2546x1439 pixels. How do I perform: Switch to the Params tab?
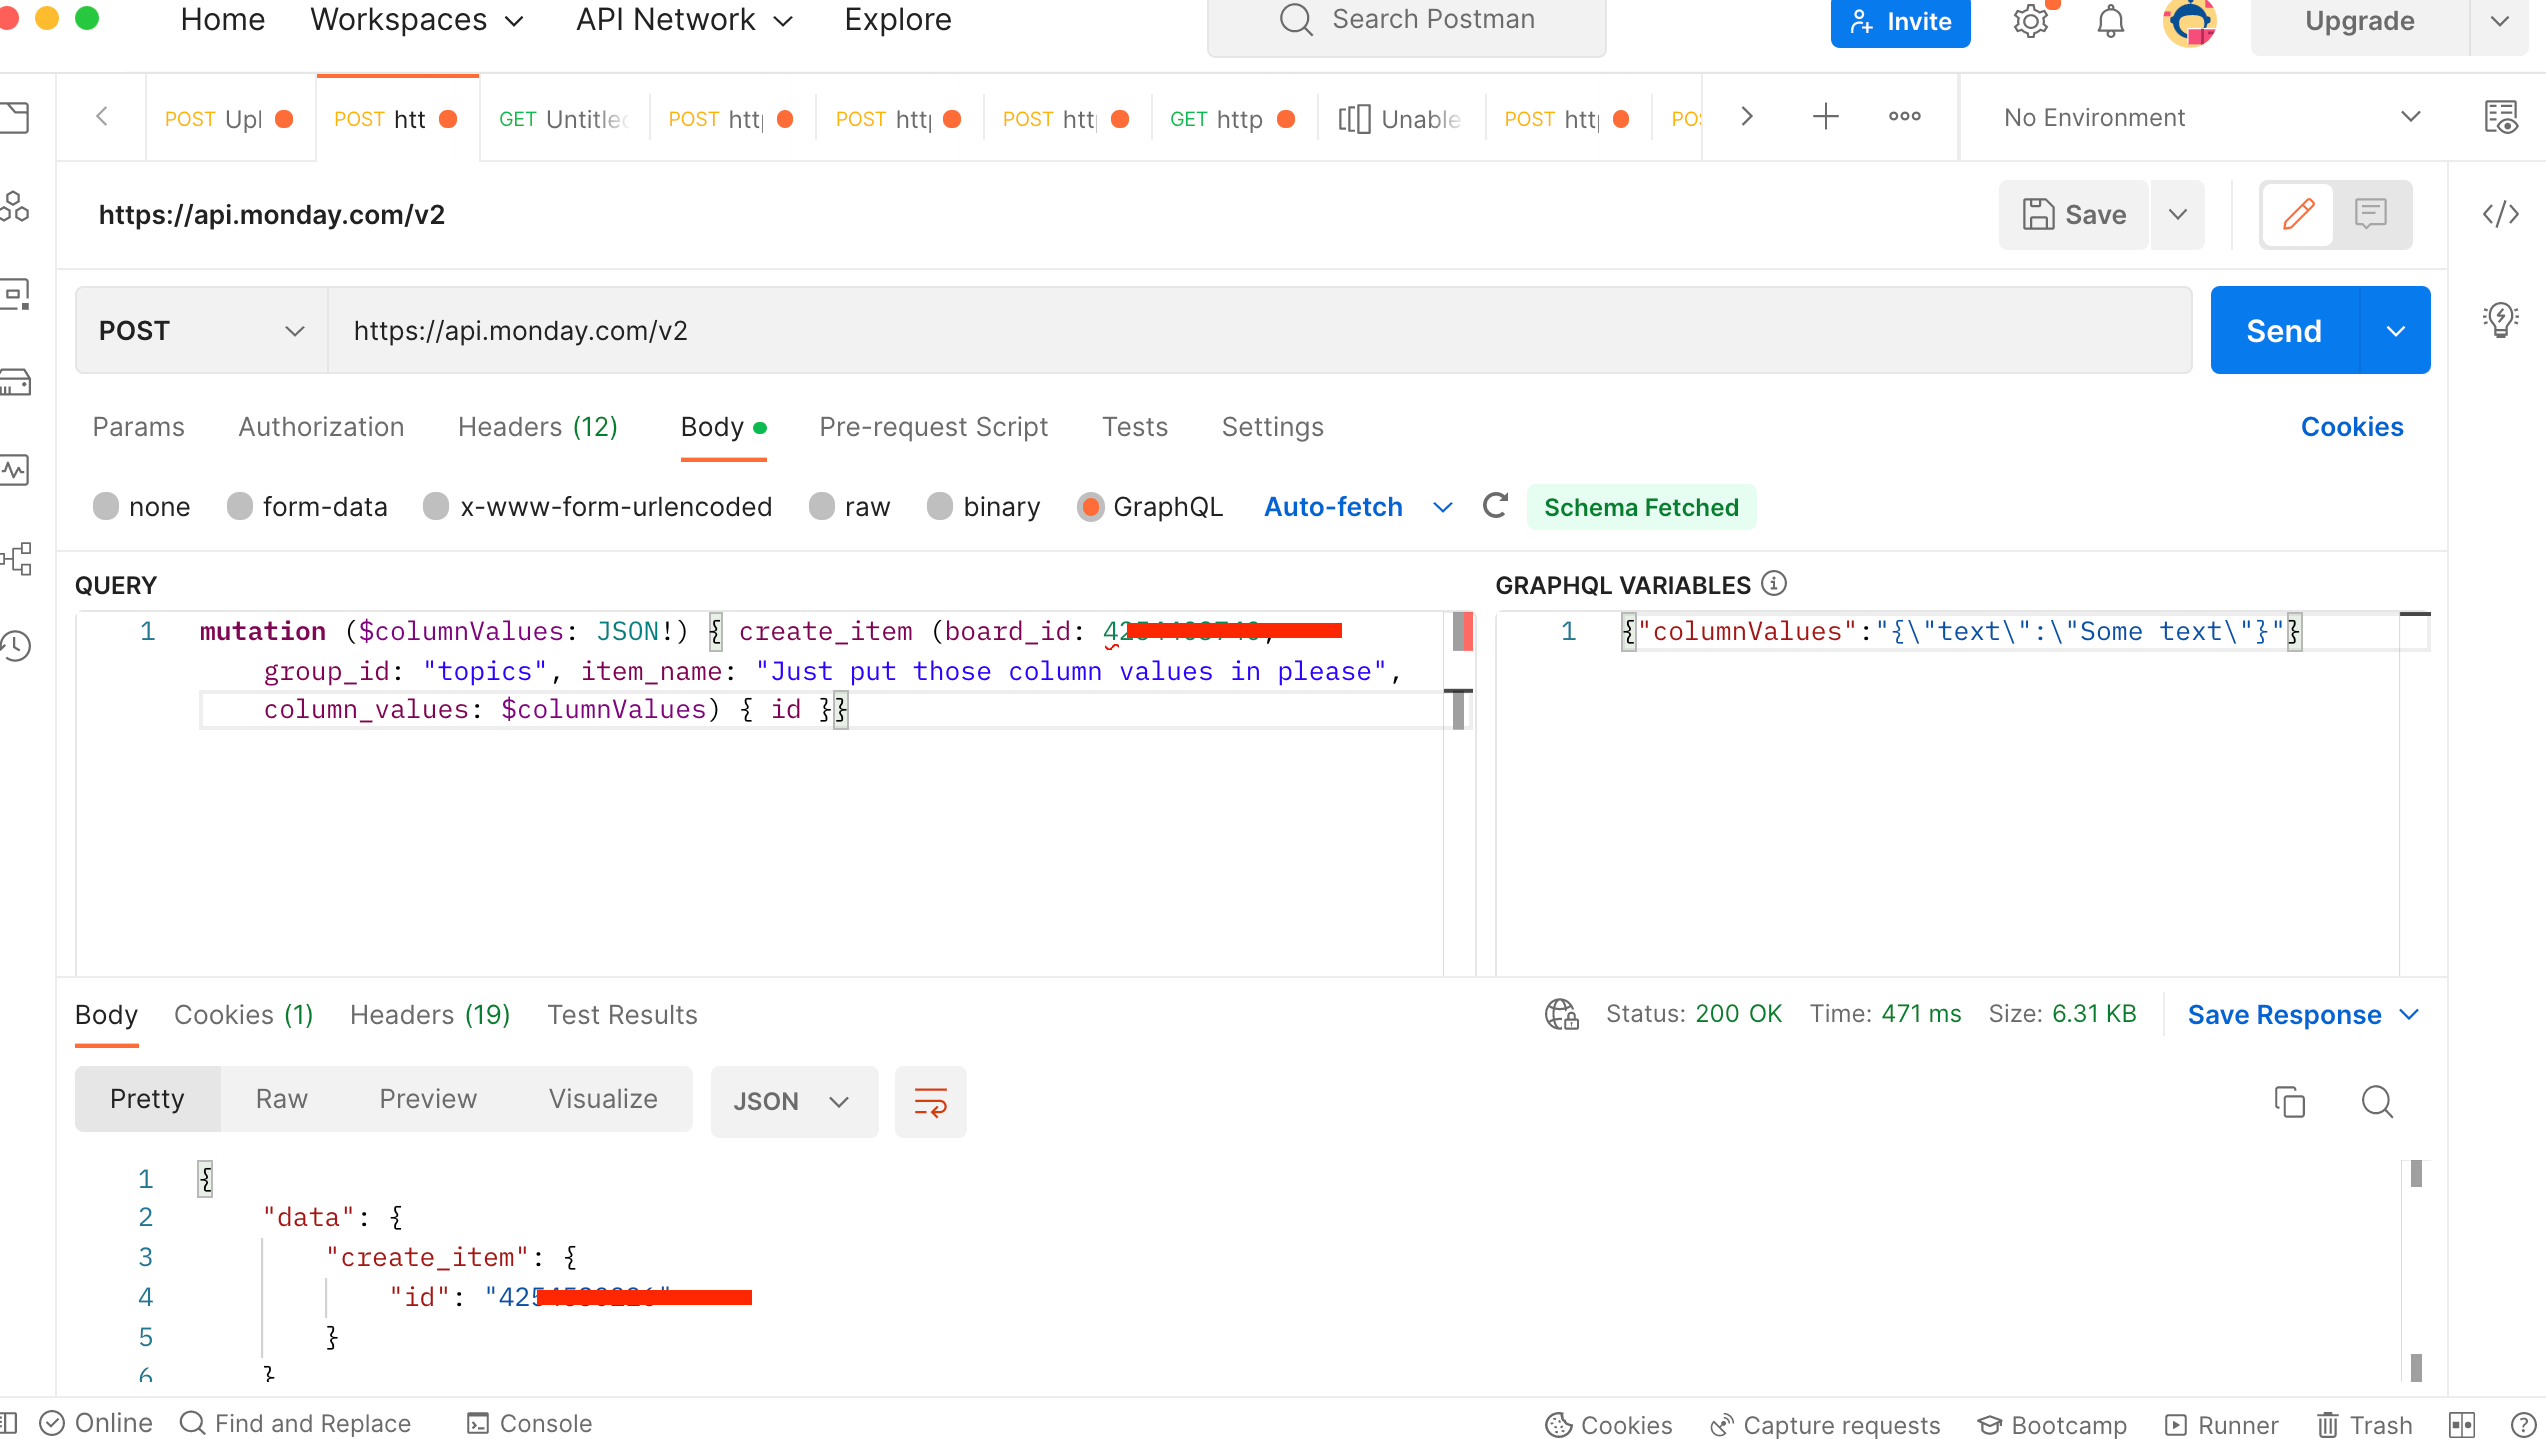138,426
